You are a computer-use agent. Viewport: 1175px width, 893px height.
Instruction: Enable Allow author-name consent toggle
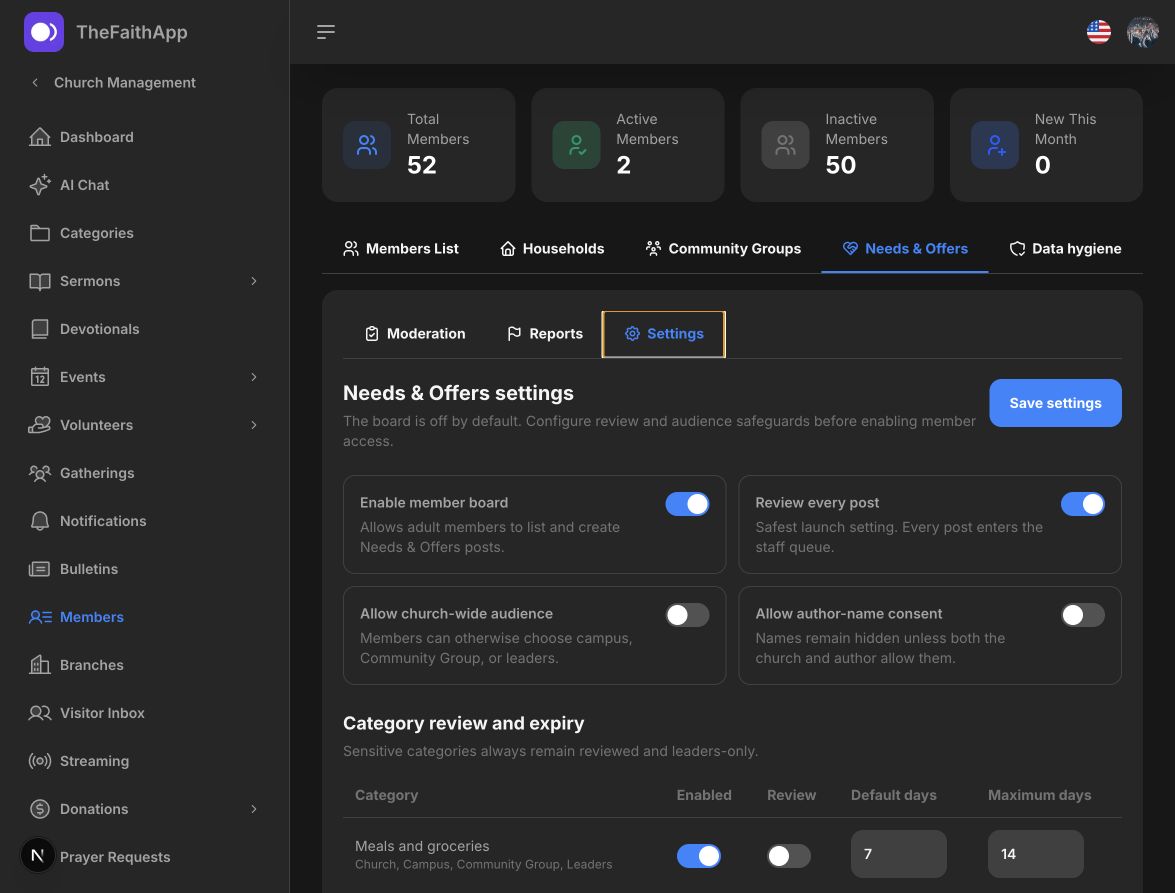click(x=1082, y=614)
